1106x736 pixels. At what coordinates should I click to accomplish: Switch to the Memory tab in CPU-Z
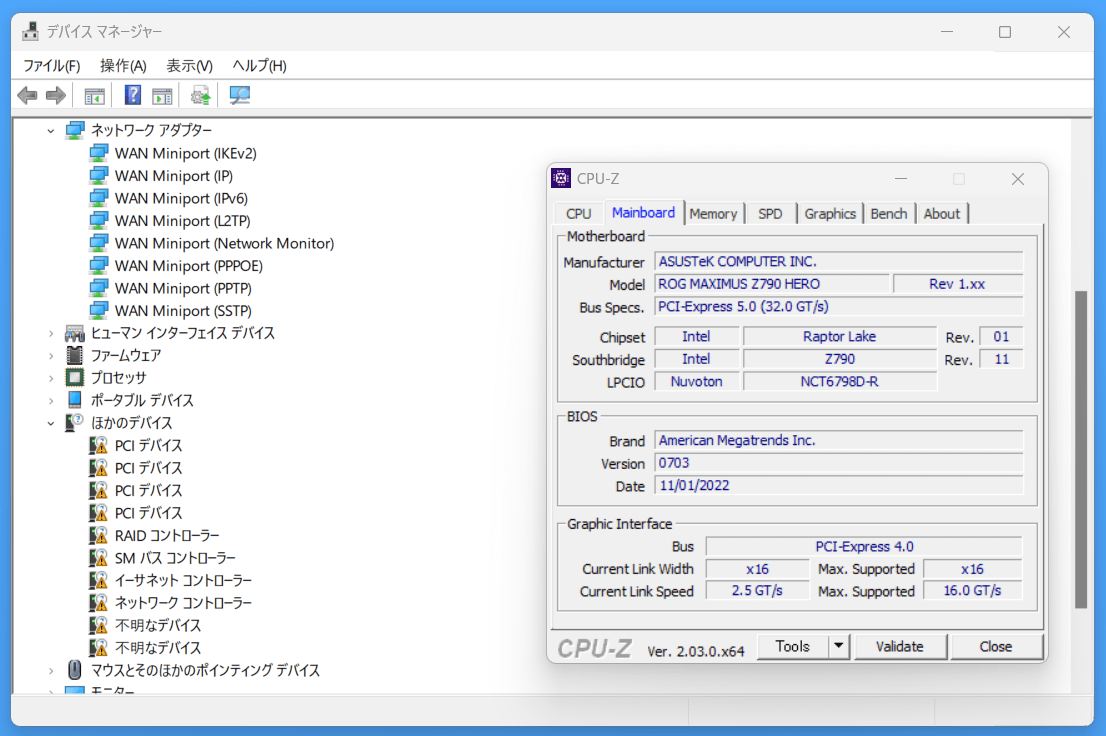pos(713,214)
